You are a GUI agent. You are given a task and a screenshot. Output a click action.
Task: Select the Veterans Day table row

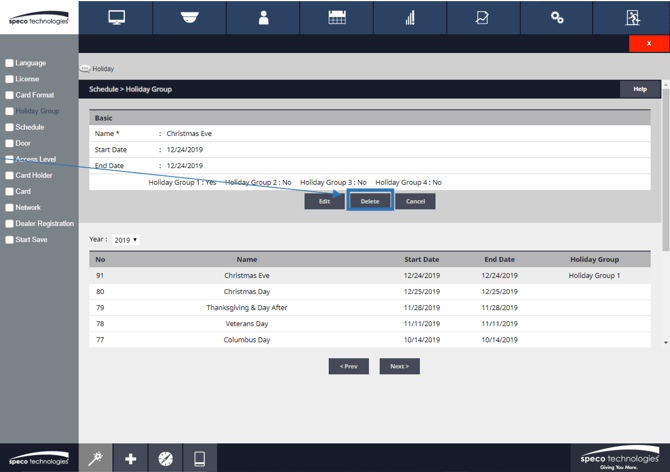pyautogui.click(x=370, y=324)
